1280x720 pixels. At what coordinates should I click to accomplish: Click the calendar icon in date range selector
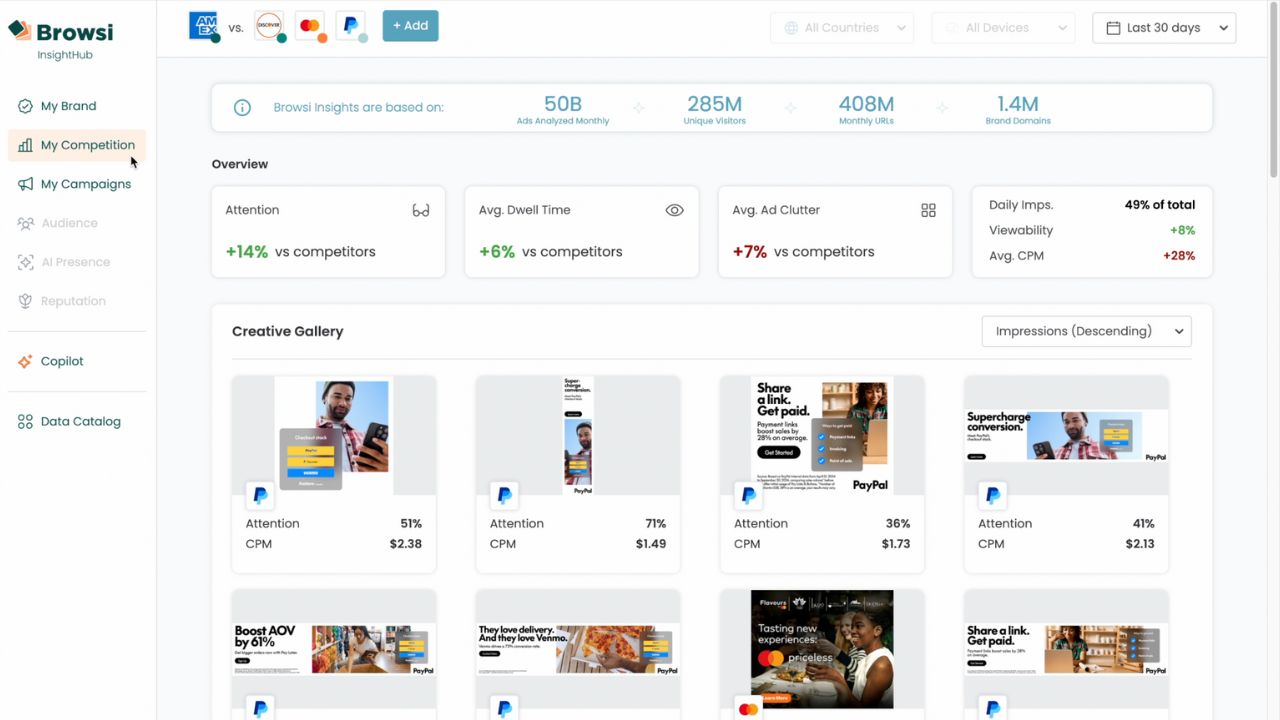click(1113, 28)
